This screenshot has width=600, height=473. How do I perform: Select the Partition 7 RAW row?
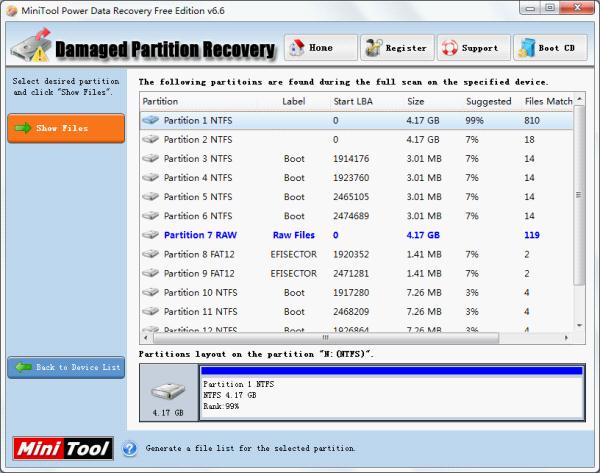click(357, 235)
